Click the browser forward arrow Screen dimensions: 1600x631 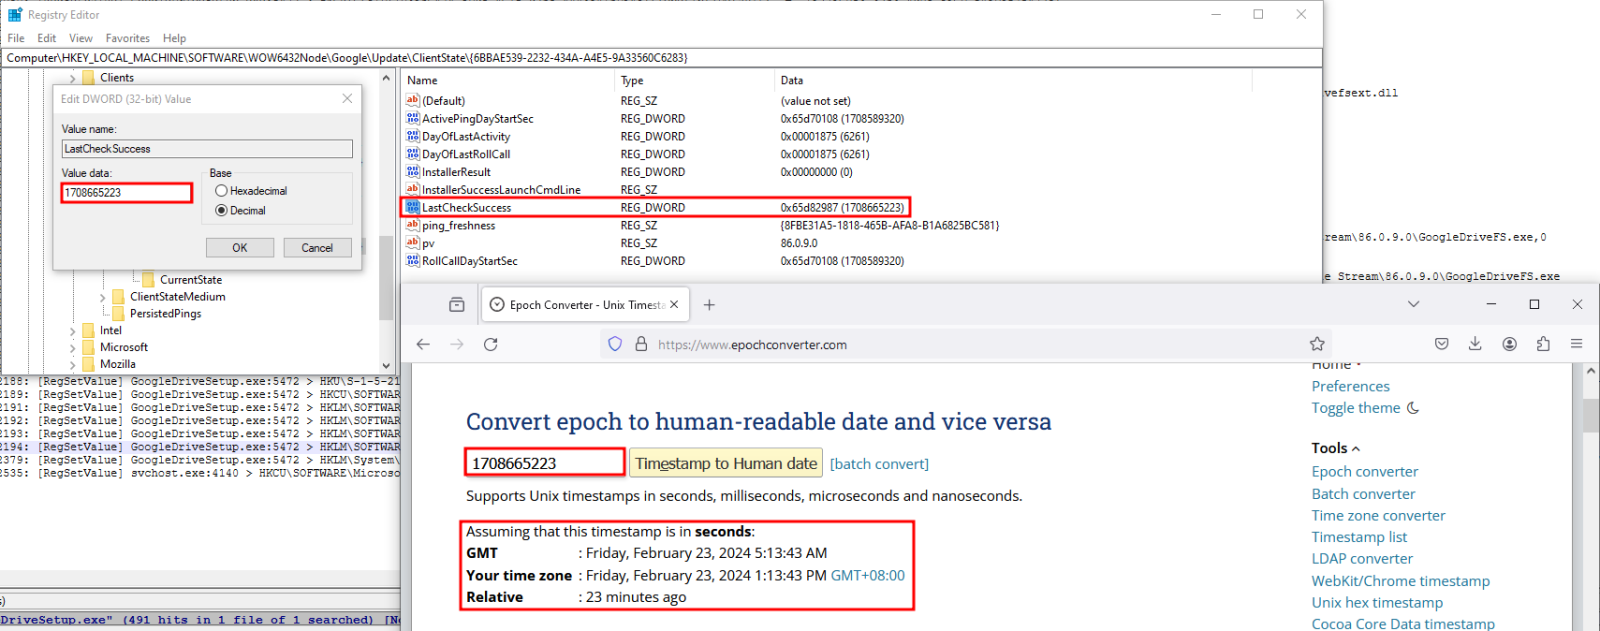click(457, 344)
